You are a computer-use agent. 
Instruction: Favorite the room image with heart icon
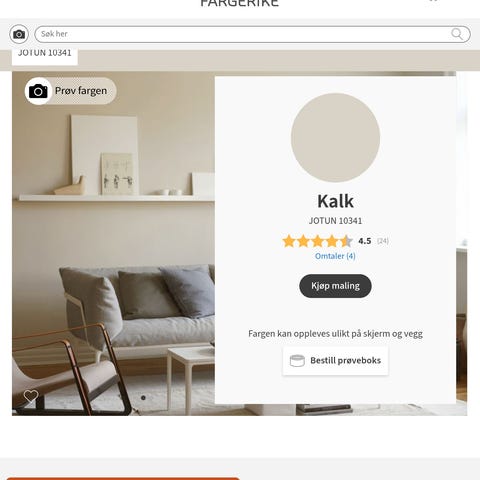[31, 396]
